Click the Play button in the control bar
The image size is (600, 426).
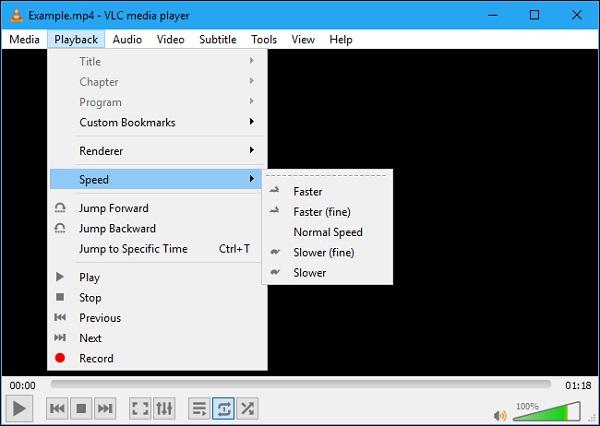click(19, 408)
